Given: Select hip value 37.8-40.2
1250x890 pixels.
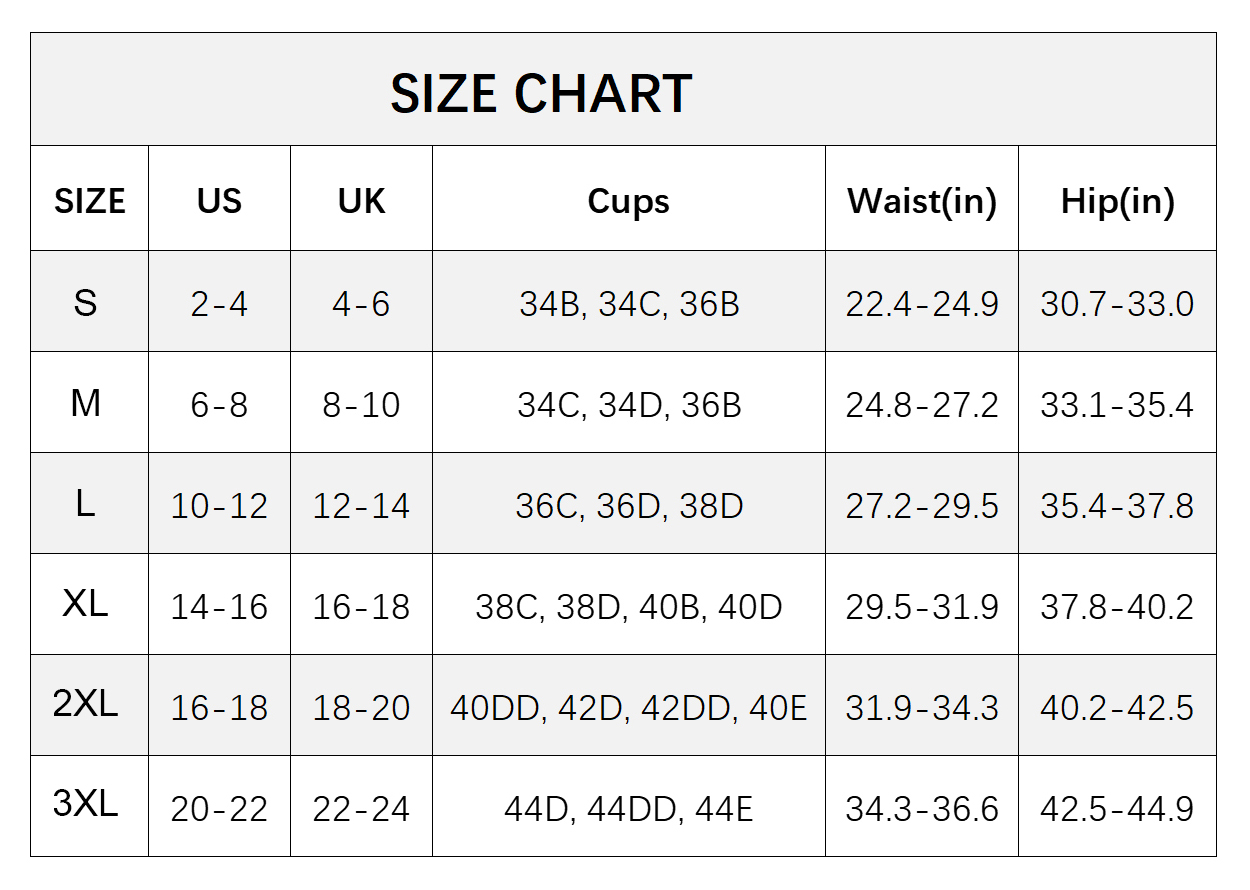Looking at the screenshot, I should (1117, 607).
